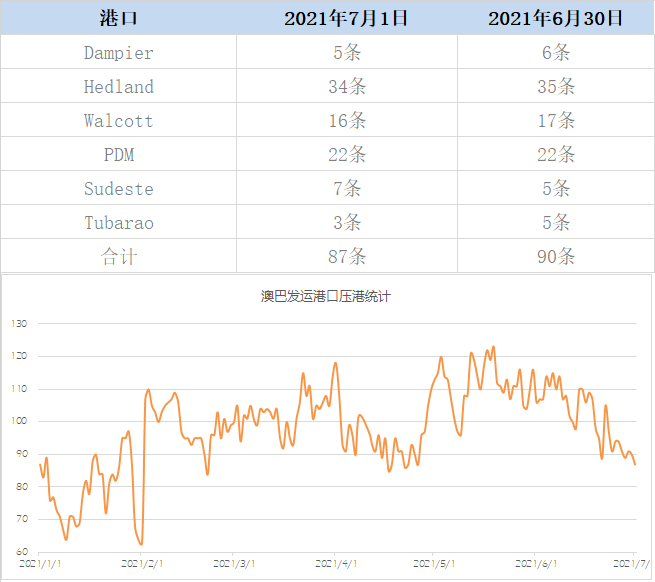The width and height of the screenshot is (655, 582).
Task: Click the 2021/2/1 x-axis label
Action: pyautogui.click(x=140, y=564)
